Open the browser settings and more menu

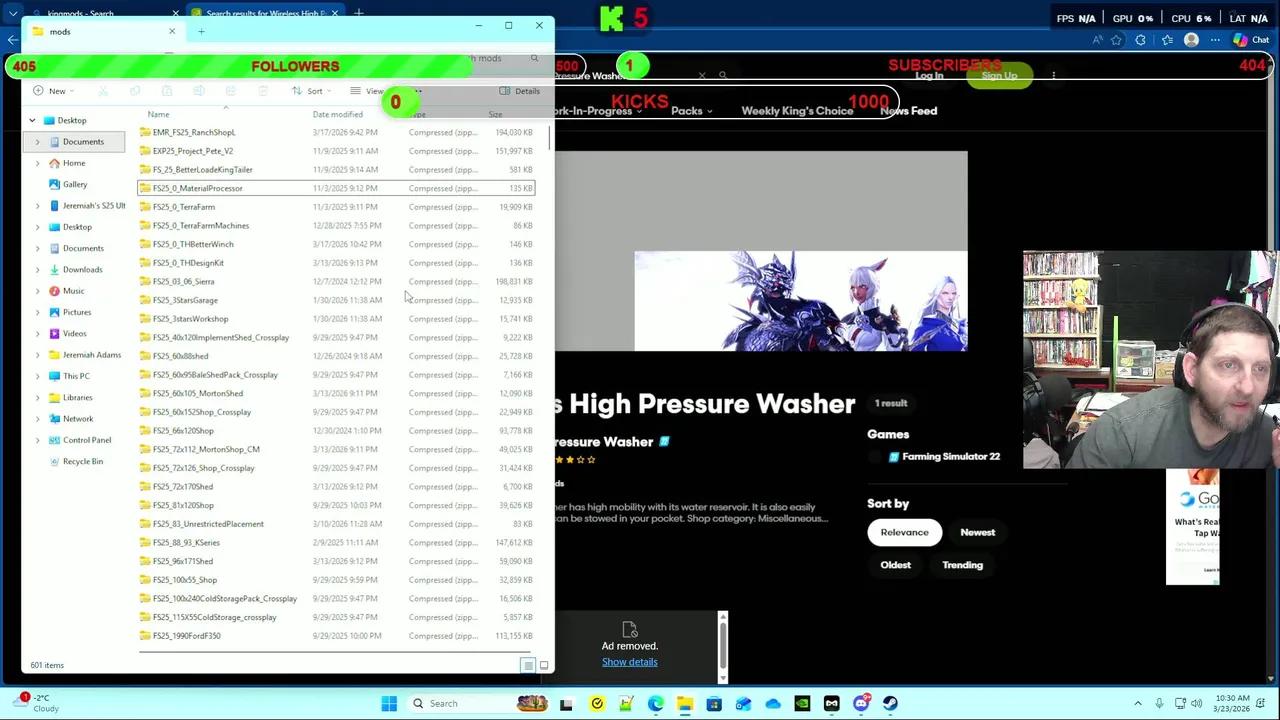coord(1215,40)
